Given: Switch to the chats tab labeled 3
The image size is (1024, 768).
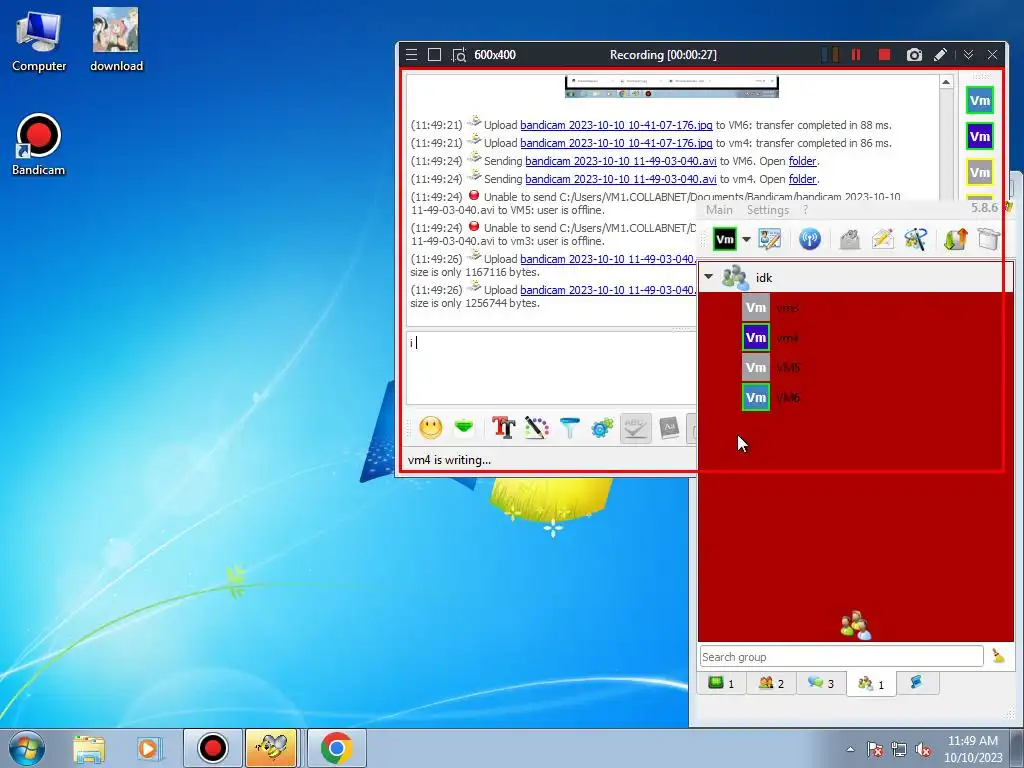Looking at the screenshot, I should [x=821, y=683].
